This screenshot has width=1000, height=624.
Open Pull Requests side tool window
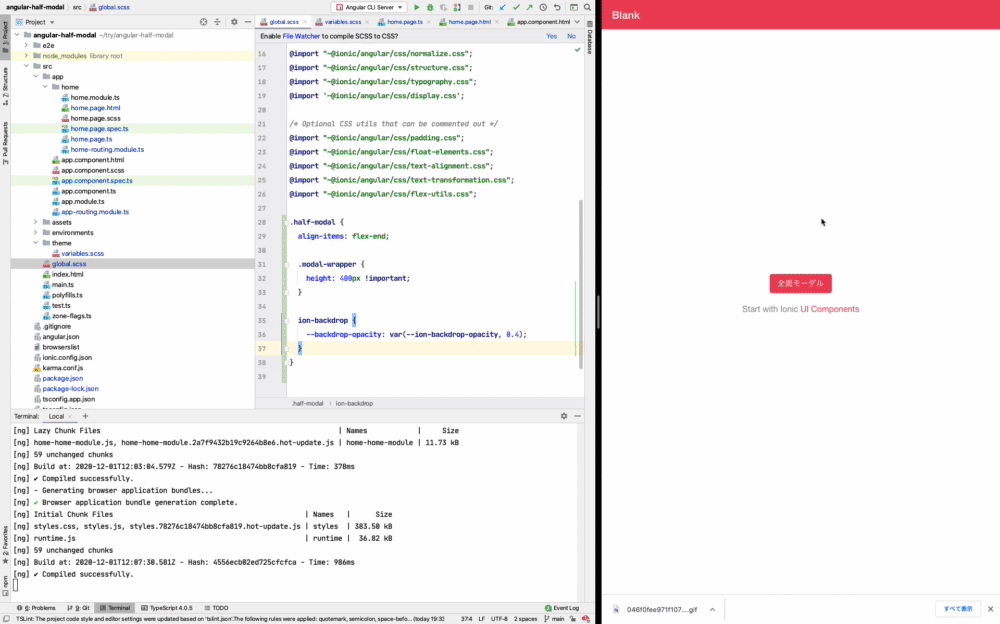[x=5, y=143]
